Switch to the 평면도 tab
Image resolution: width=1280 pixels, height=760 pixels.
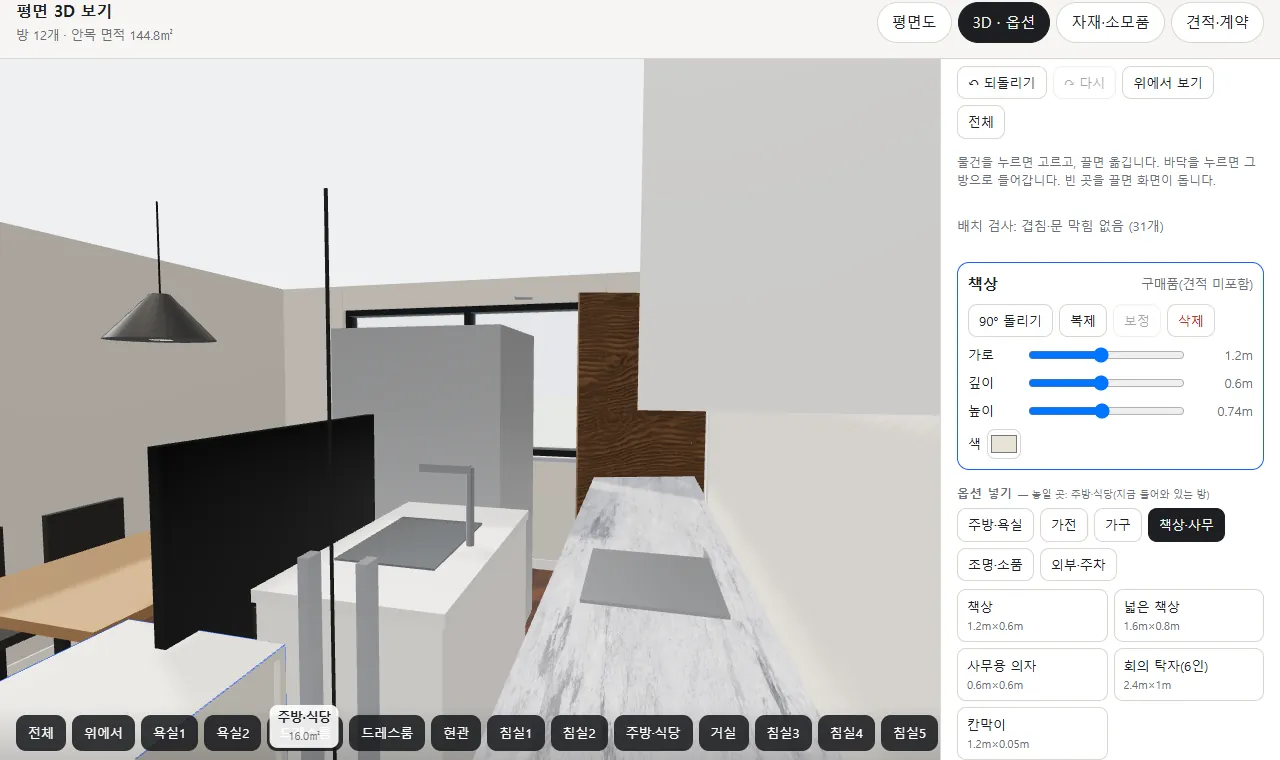[x=914, y=22]
